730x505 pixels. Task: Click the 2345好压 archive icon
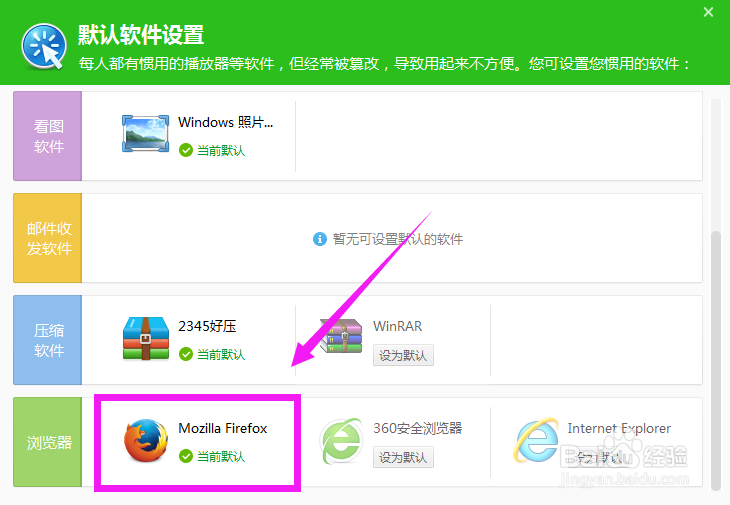[146, 338]
